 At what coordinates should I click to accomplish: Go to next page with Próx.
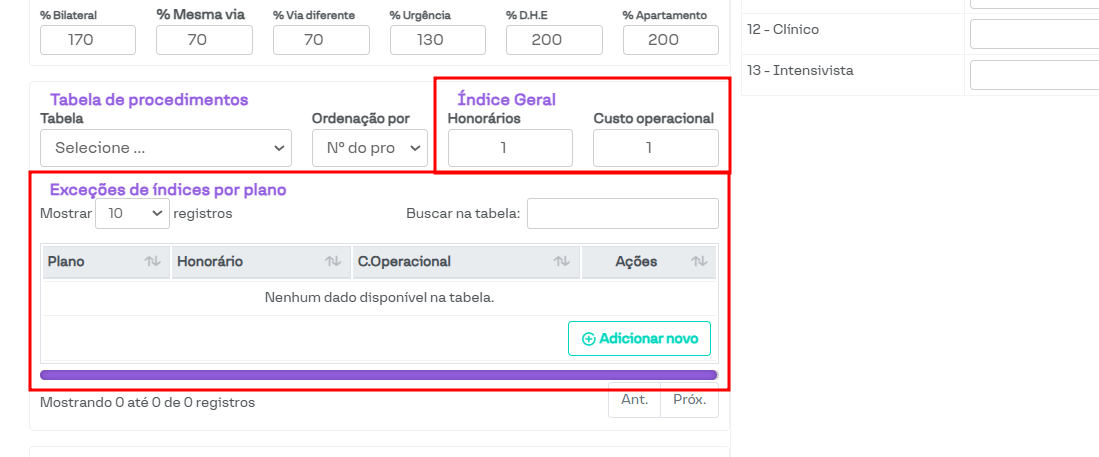tap(689, 400)
